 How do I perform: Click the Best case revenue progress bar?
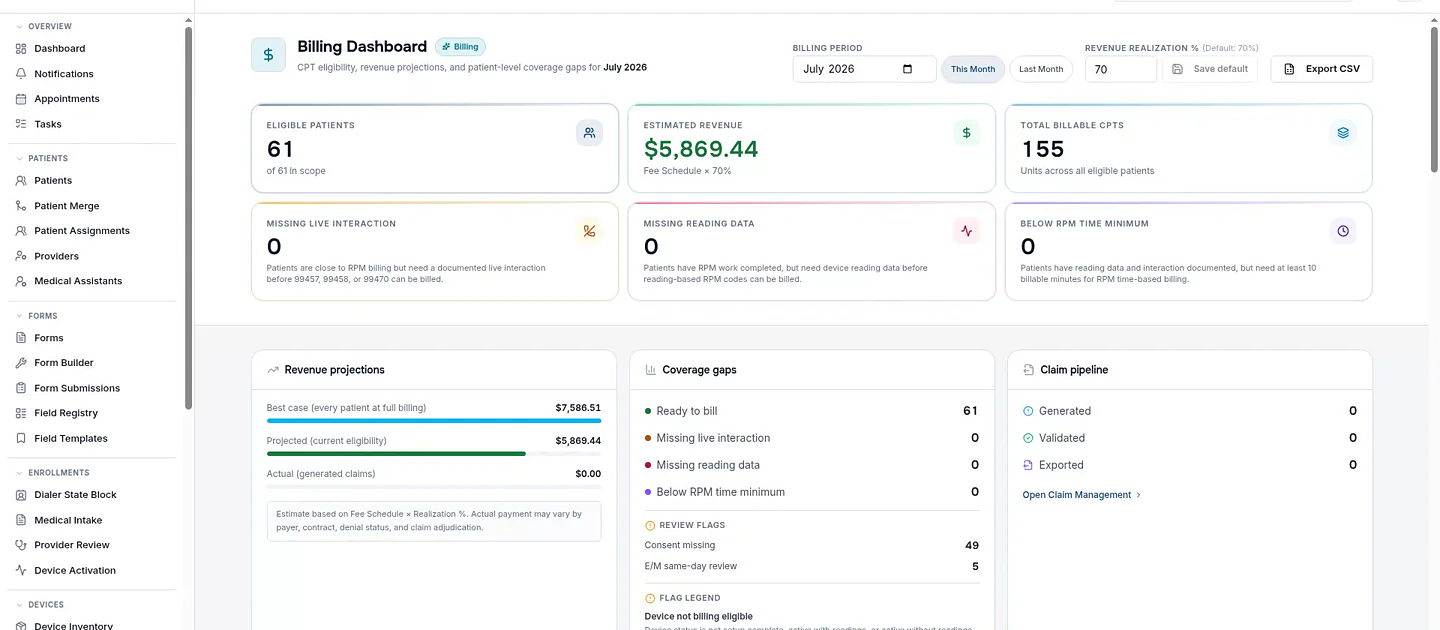click(434, 421)
